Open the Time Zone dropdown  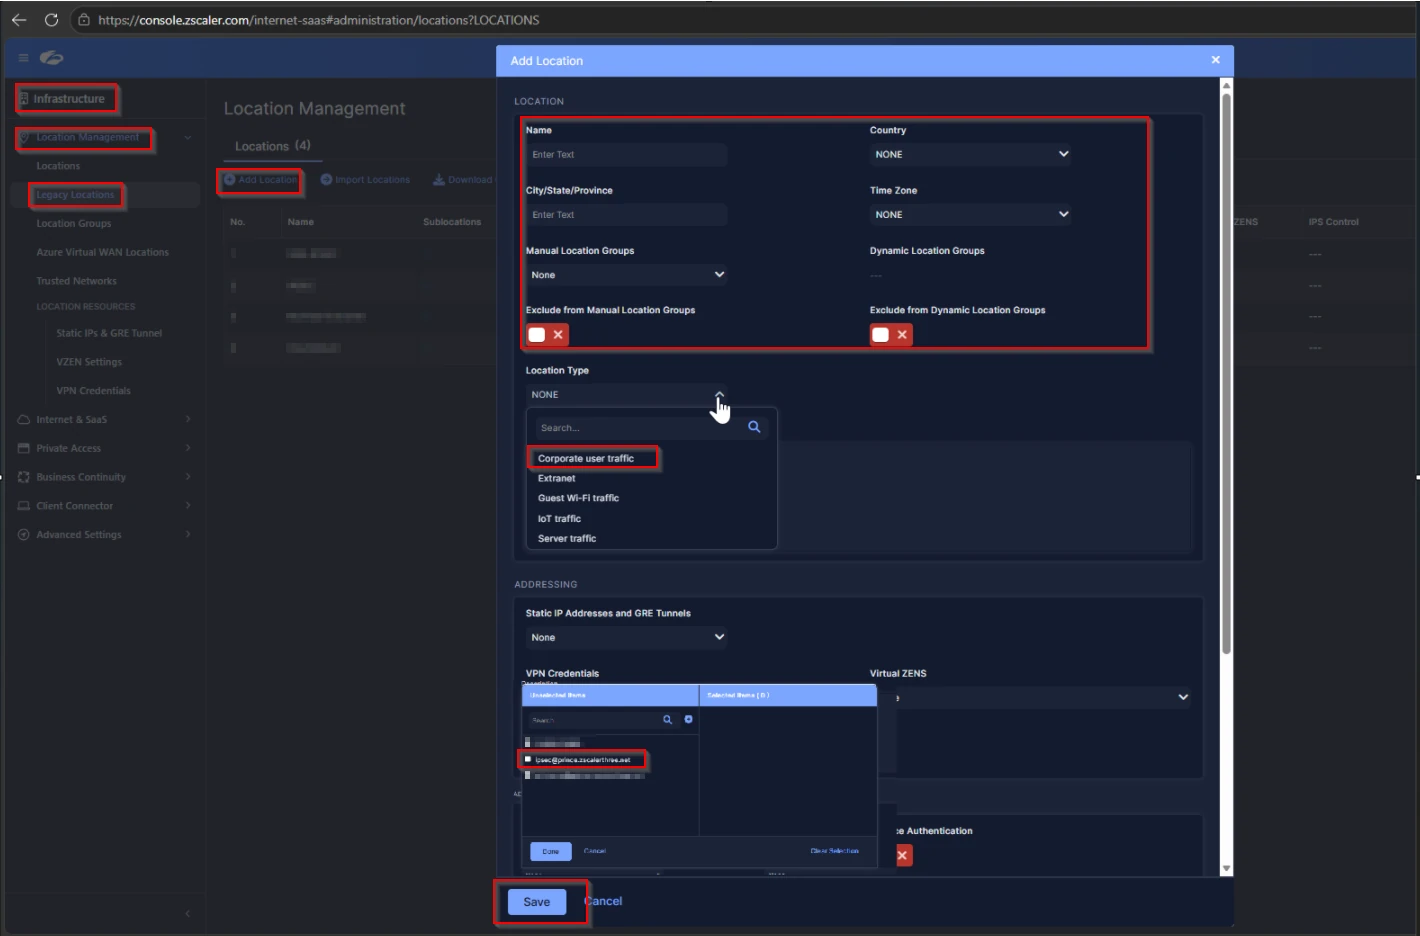click(x=970, y=214)
